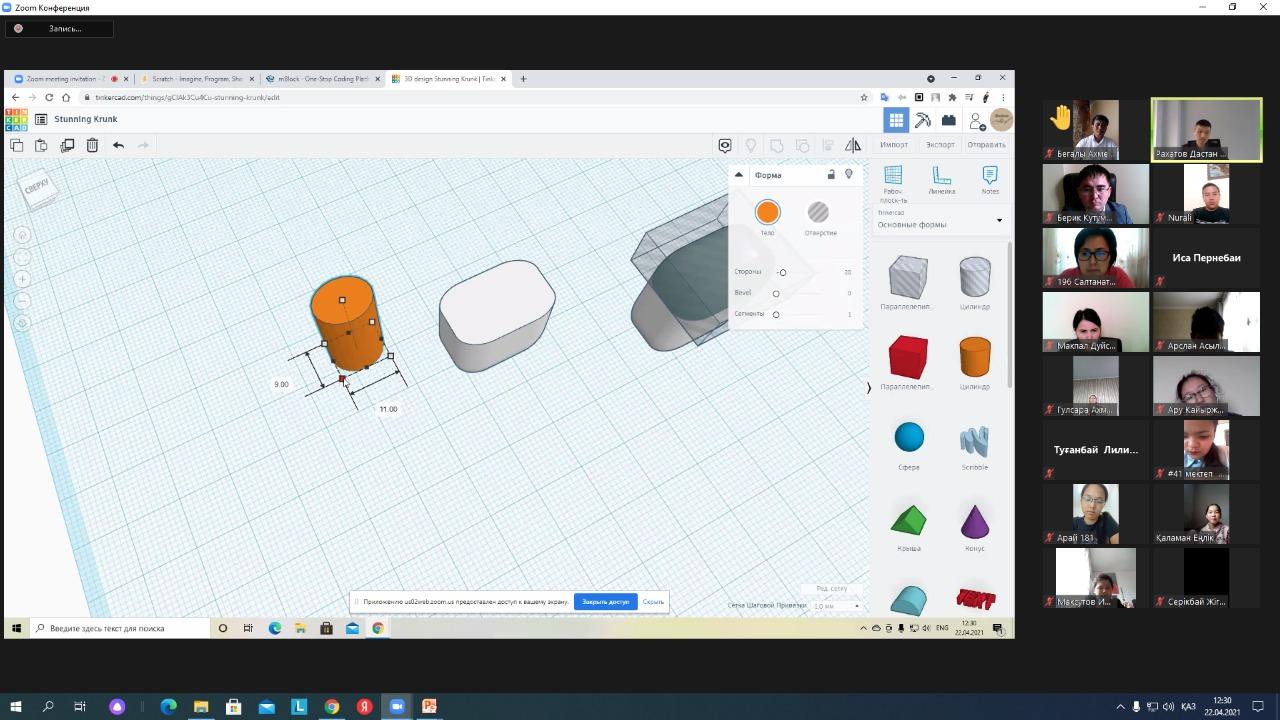The height and width of the screenshot is (720, 1280).
Task: Click the blue Закрыть доступ button
Action: pyautogui.click(x=605, y=602)
